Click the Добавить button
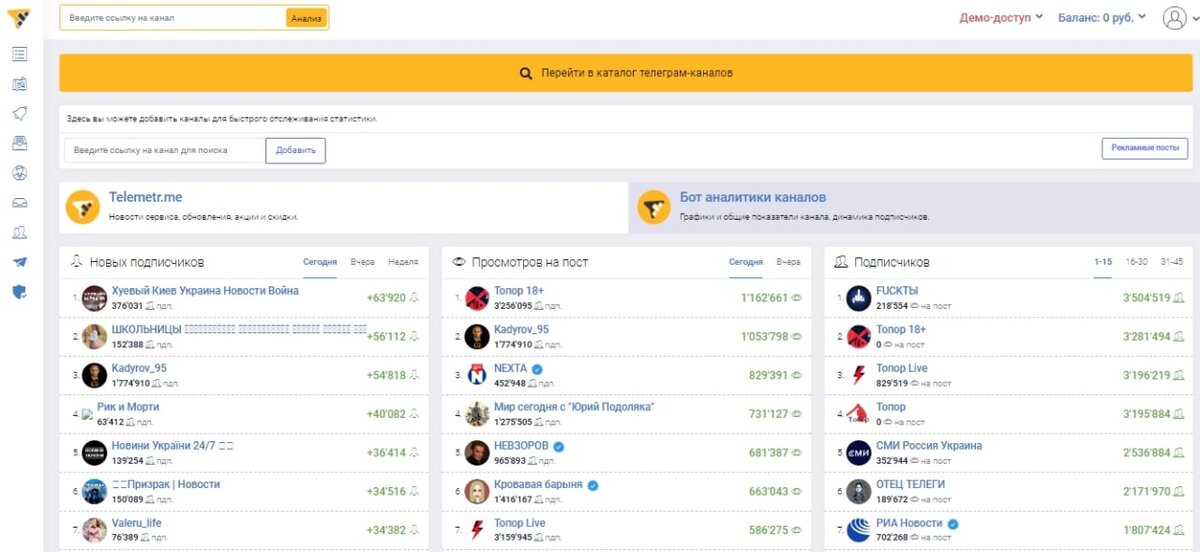The height and width of the screenshot is (552, 1200). point(296,151)
